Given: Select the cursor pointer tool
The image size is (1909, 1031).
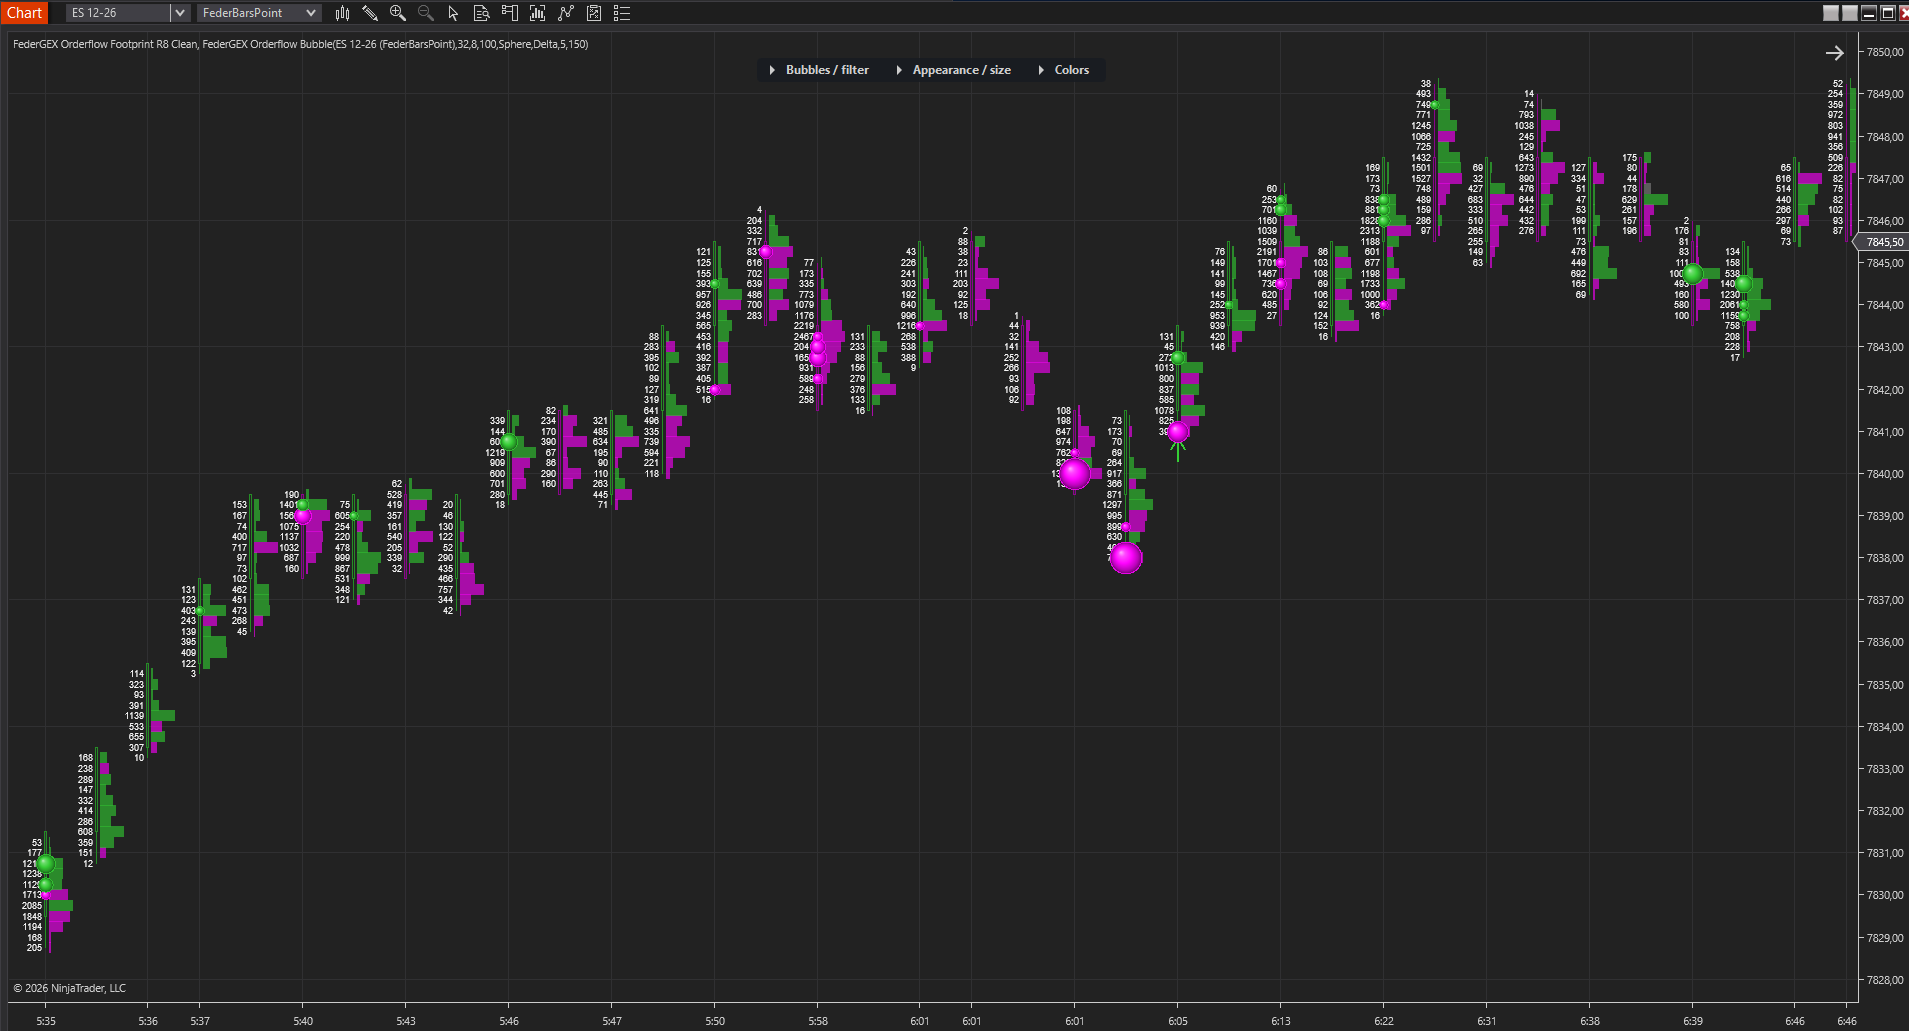Looking at the screenshot, I should (453, 13).
